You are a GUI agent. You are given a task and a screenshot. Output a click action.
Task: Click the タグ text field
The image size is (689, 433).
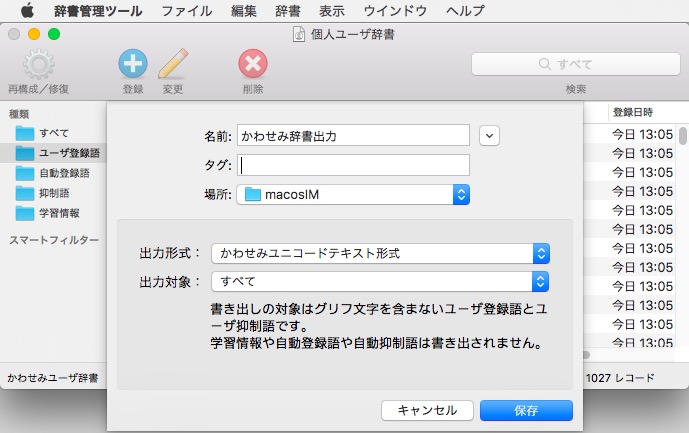[x=353, y=165]
